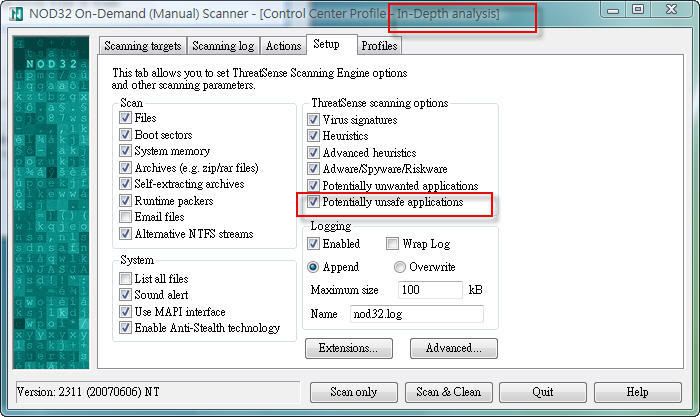Go to the Actions tab
The width and height of the screenshot is (700, 417).
pos(283,46)
